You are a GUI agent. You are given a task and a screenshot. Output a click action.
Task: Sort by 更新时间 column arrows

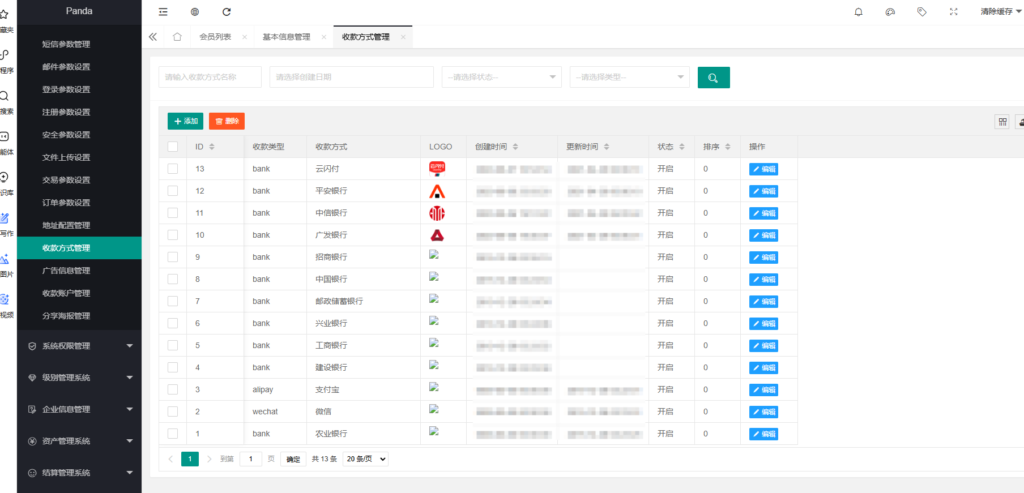607,147
